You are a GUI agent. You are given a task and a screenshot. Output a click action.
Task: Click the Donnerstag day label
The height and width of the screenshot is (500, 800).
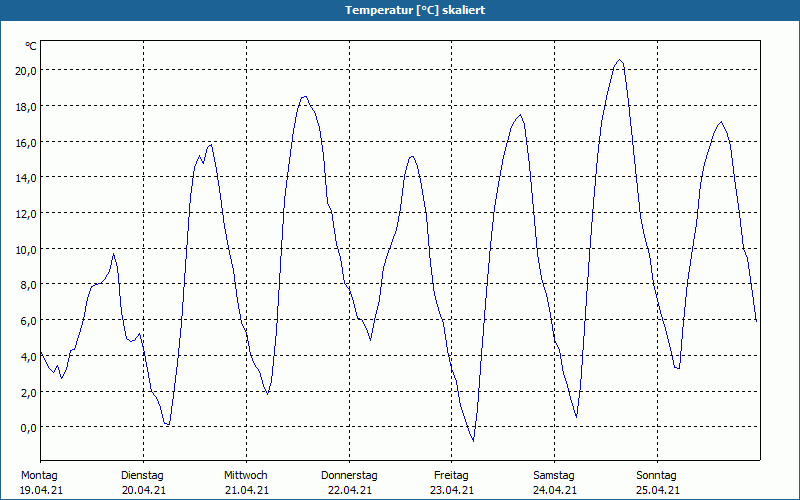click(x=349, y=476)
